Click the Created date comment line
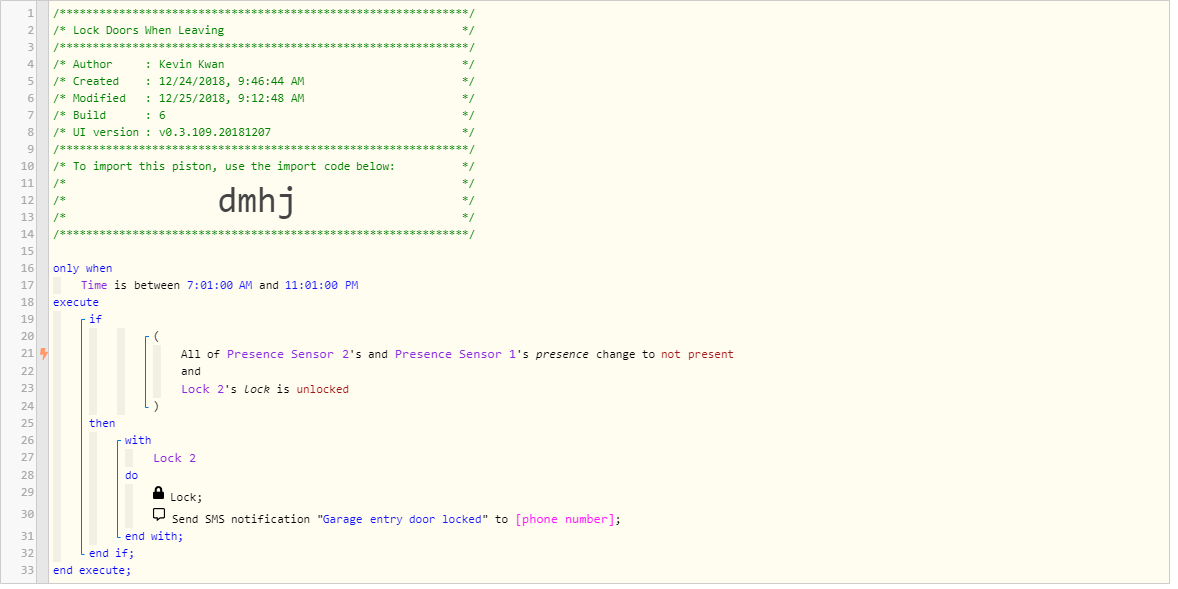 click(264, 81)
